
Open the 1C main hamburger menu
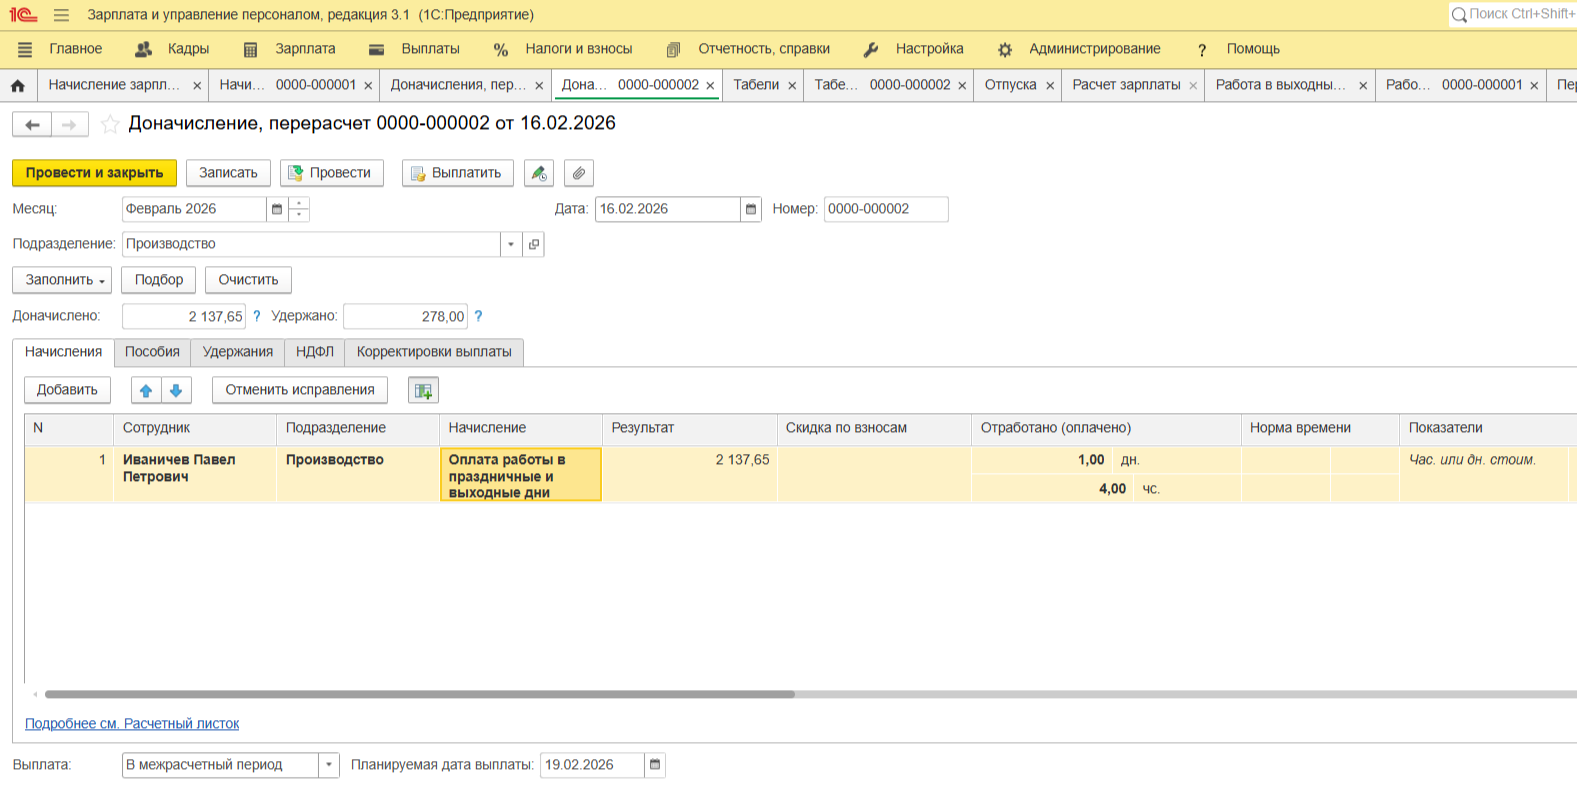pos(61,15)
